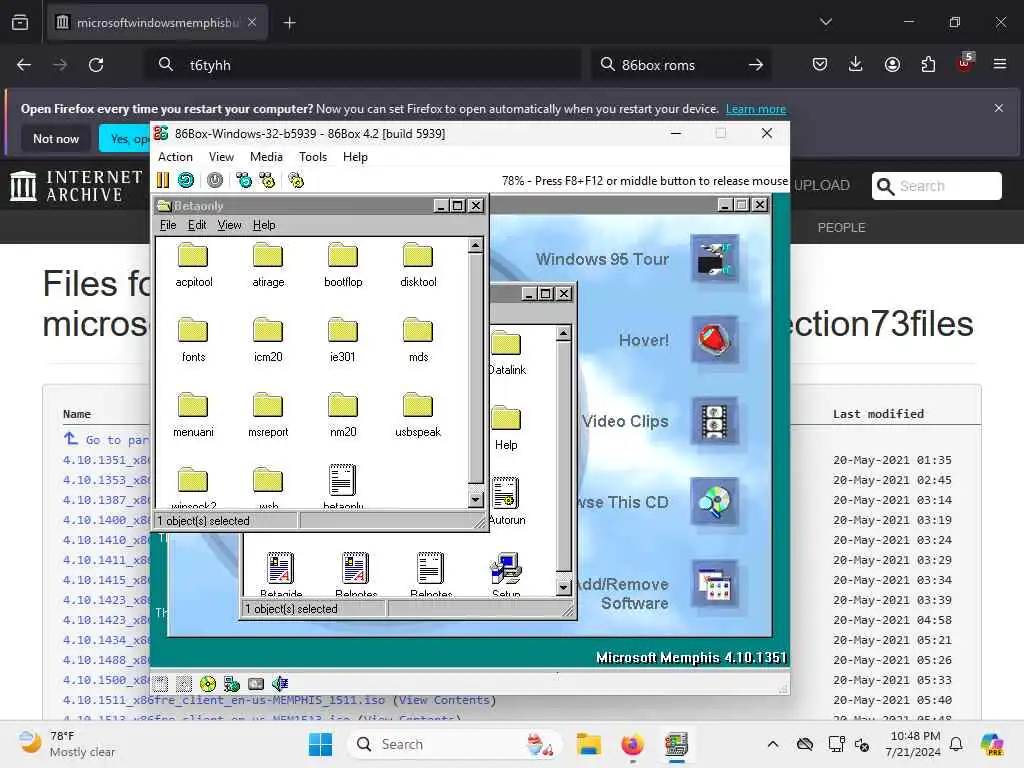Launch Hover! from the CD menu
Viewport: 1024px width, 768px height.
click(x=714, y=340)
